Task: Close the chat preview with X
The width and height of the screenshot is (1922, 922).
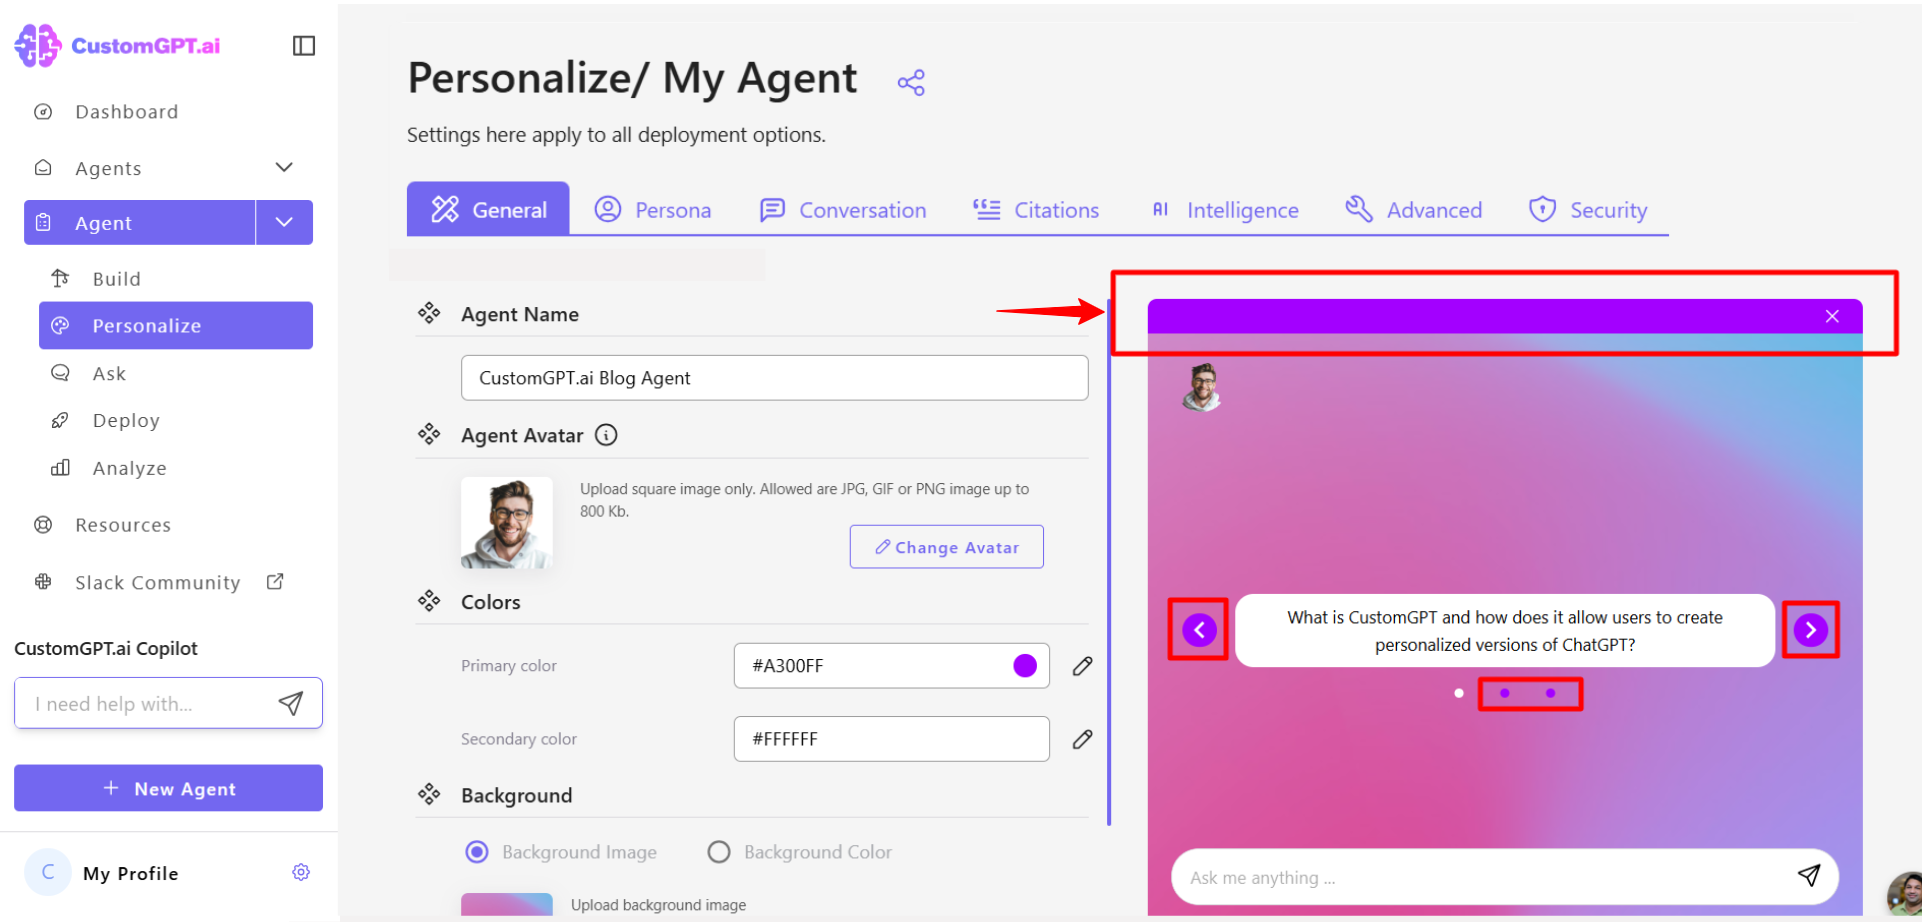Action: point(1832,316)
